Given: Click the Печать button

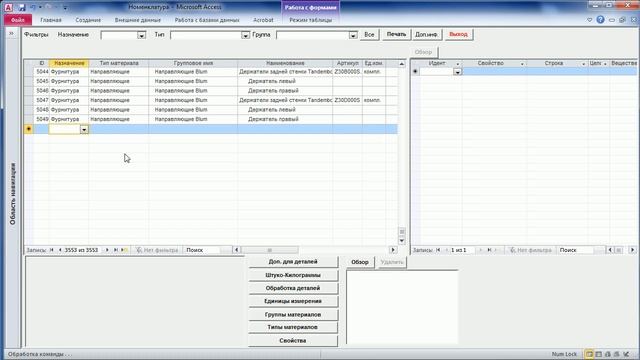Looking at the screenshot, I should pyautogui.click(x=396, y=34).
